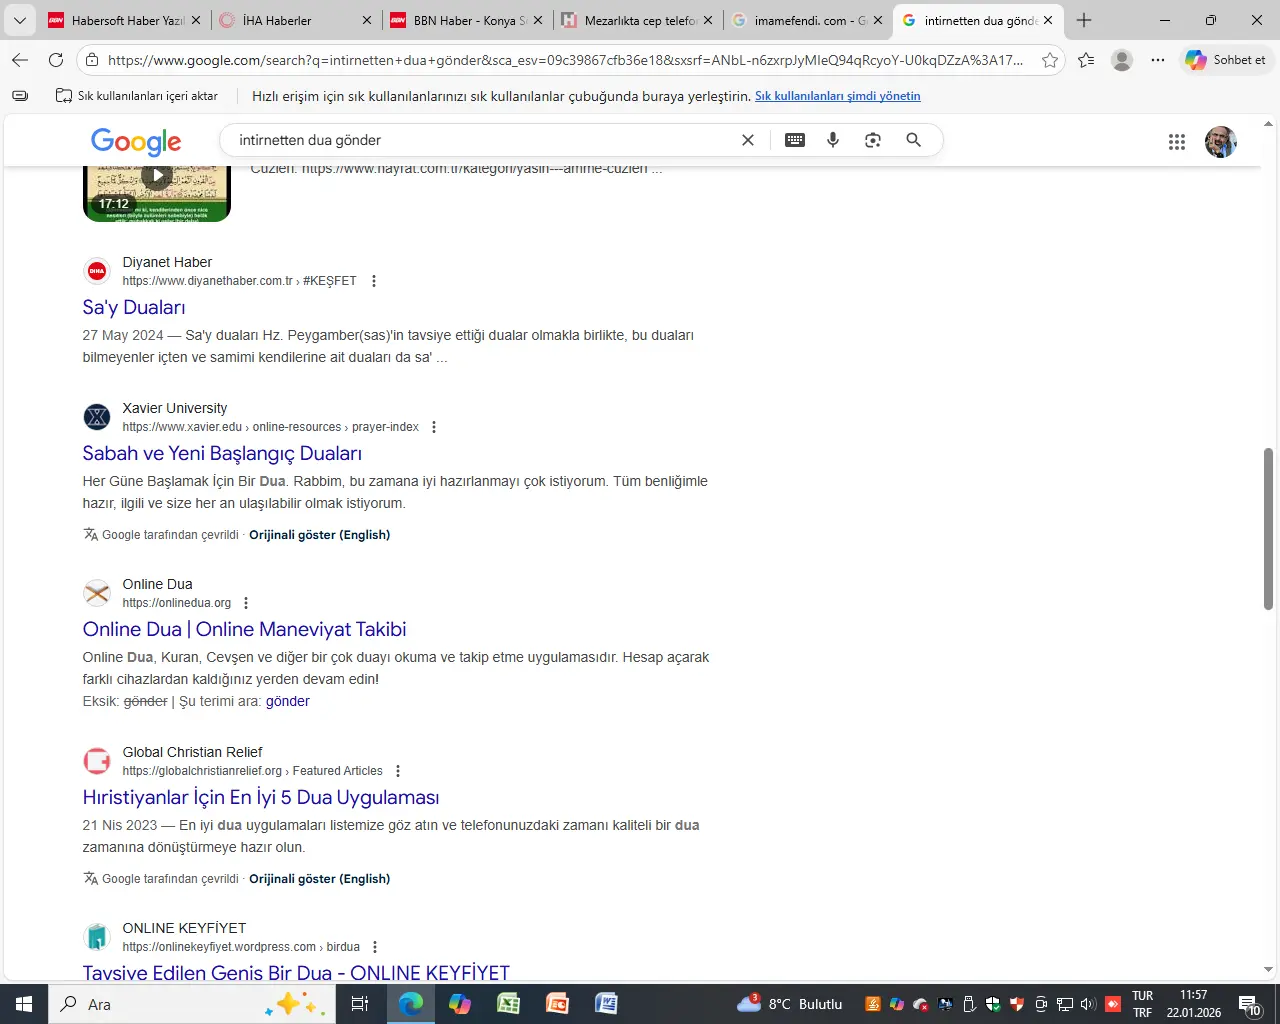Open the on-screen keyboard input tool

[795, 140]
